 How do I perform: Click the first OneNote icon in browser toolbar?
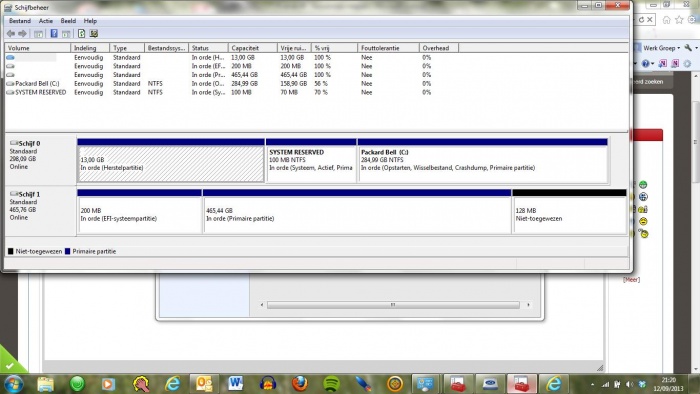(x=662, y=64)
